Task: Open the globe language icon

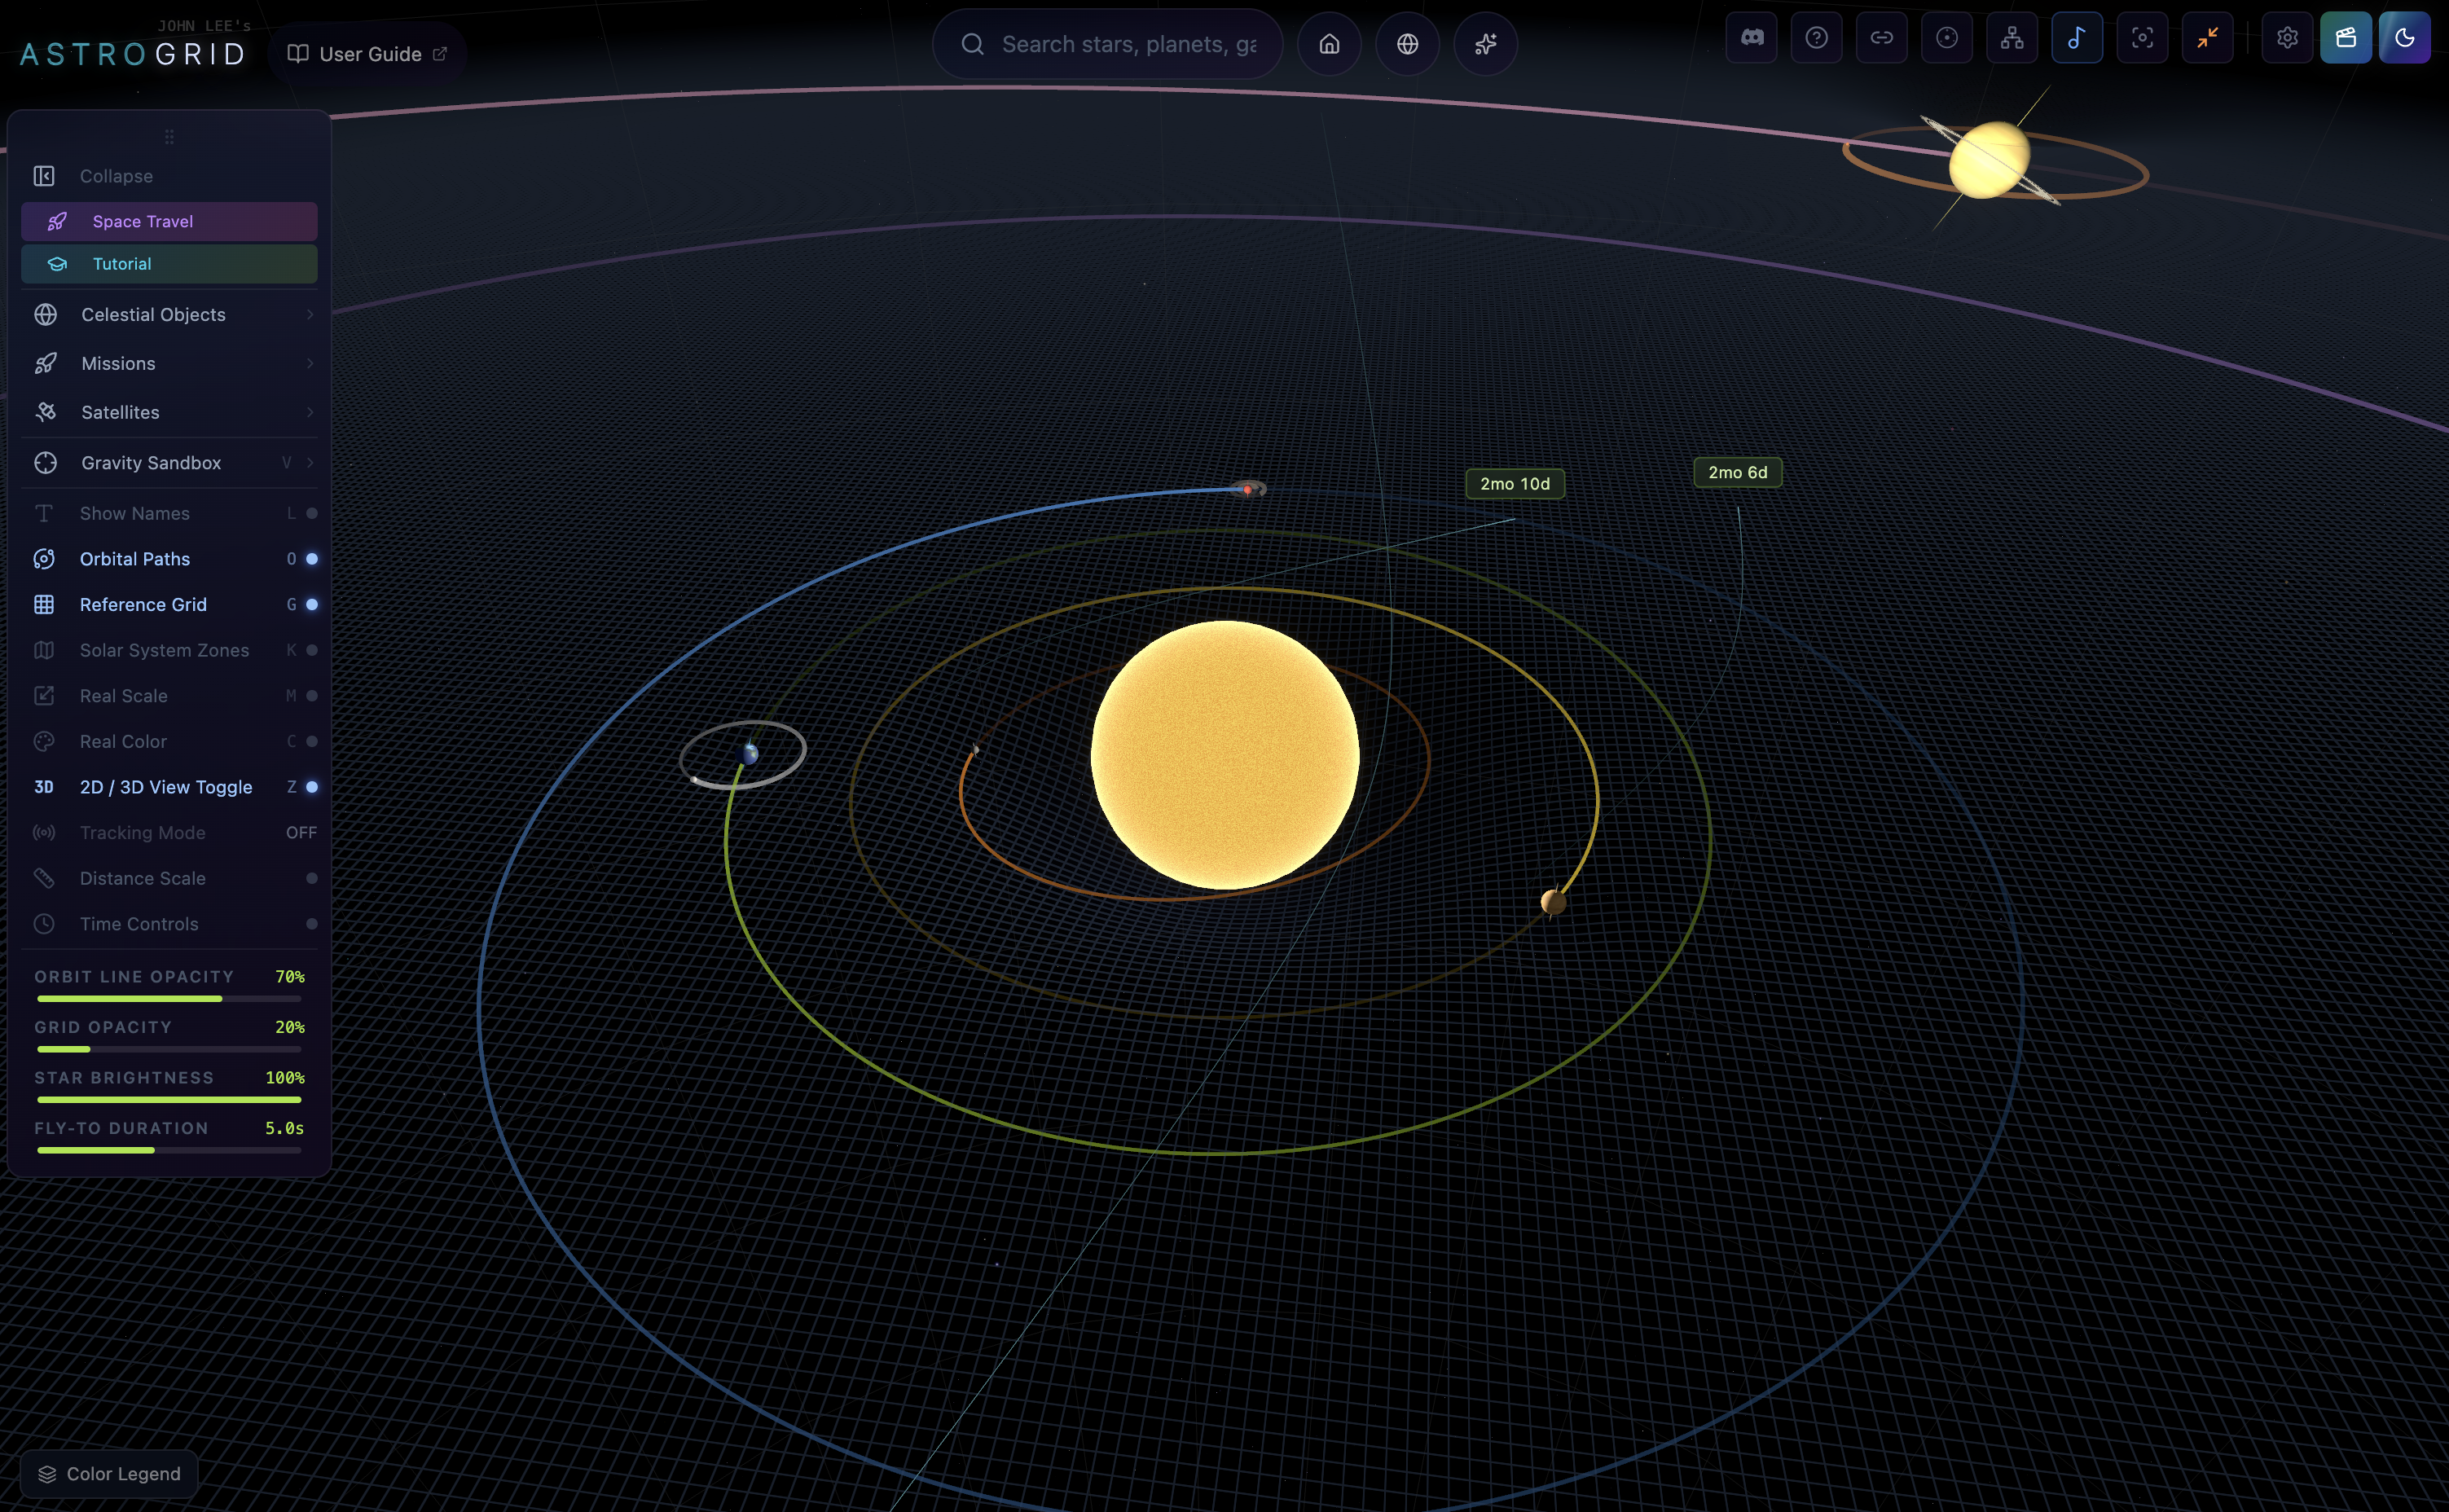Action: click(1407, 44)
